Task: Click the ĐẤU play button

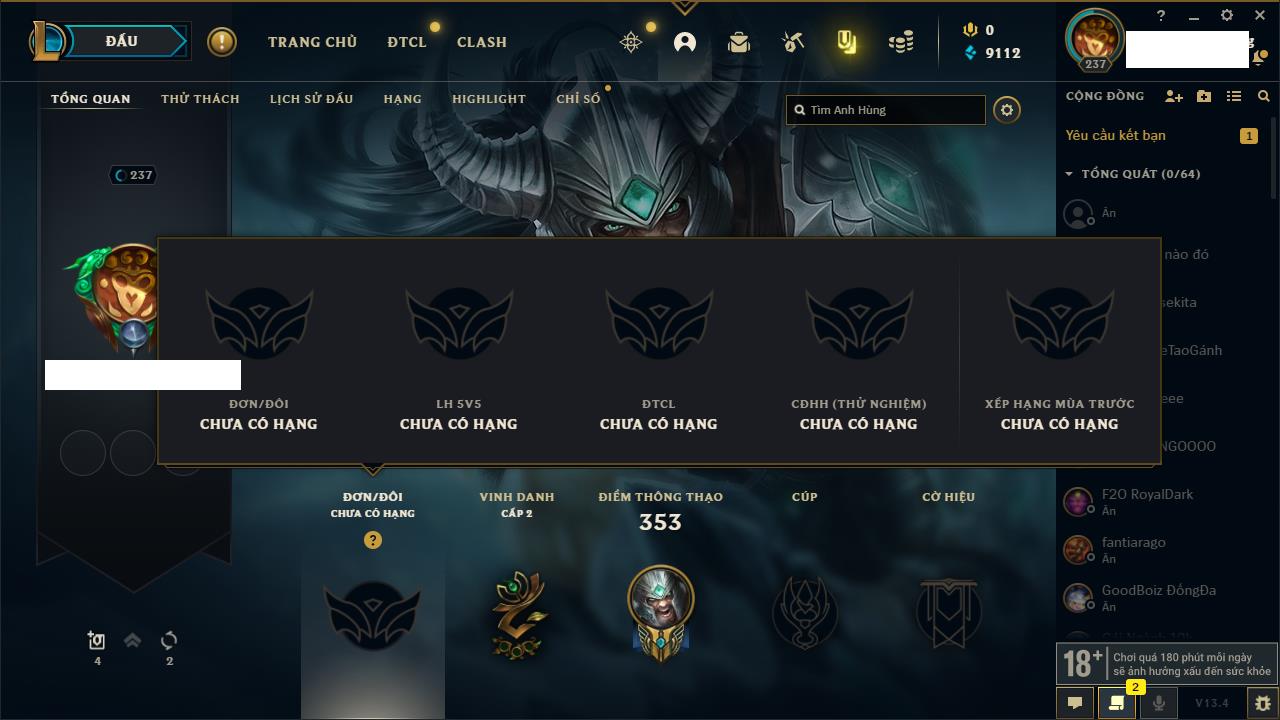Action: click(122, 41)
